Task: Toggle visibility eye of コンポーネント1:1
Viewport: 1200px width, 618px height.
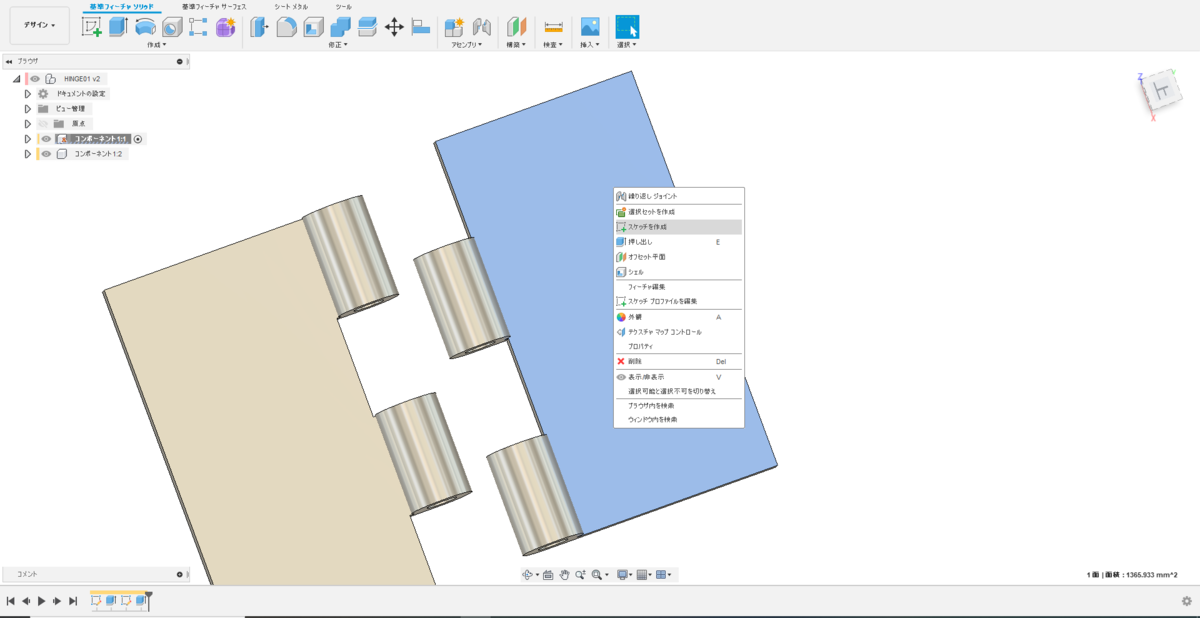Action: [46, 139]
